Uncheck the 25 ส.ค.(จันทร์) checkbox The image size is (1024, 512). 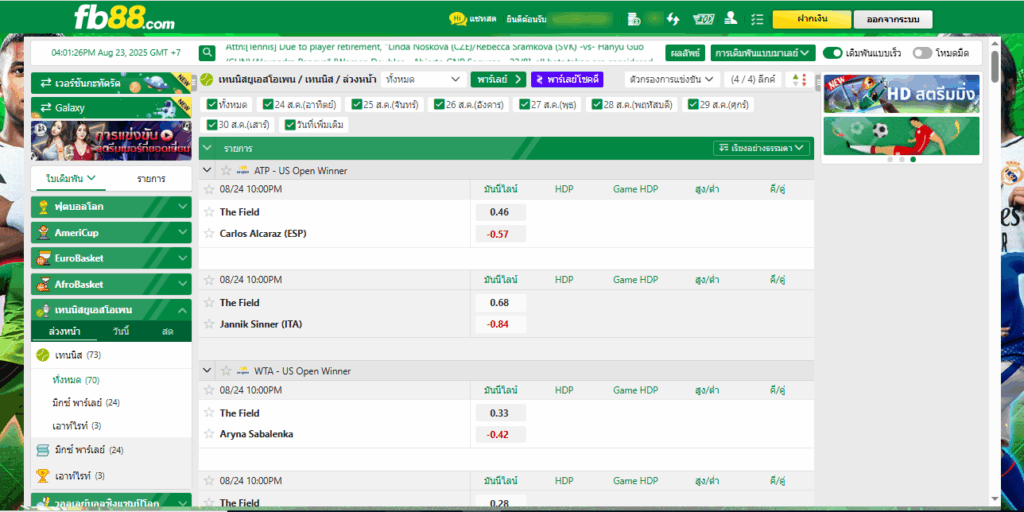tap(357, 104)
